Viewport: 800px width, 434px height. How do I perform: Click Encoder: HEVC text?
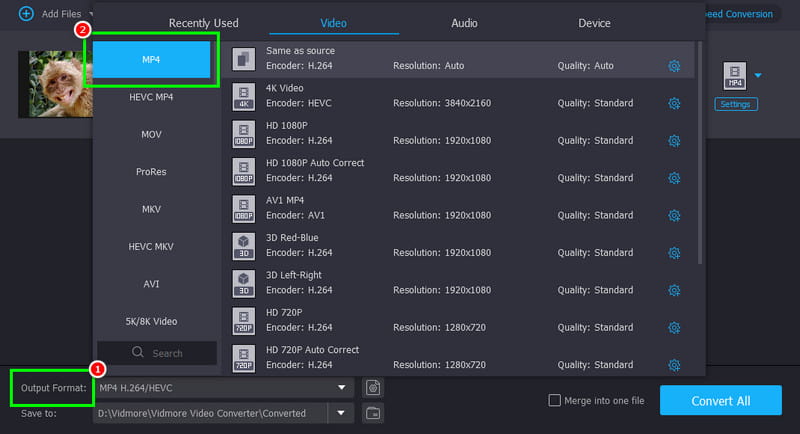coord(298,103)
